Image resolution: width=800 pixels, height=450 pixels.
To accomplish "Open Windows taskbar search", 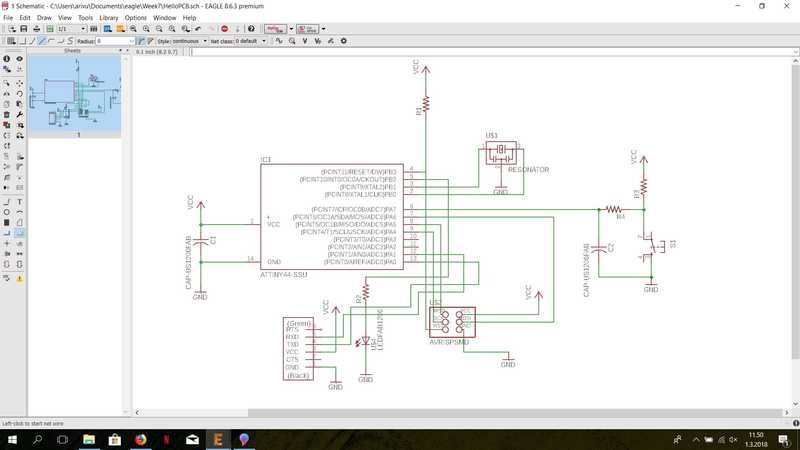I will 37,439.
